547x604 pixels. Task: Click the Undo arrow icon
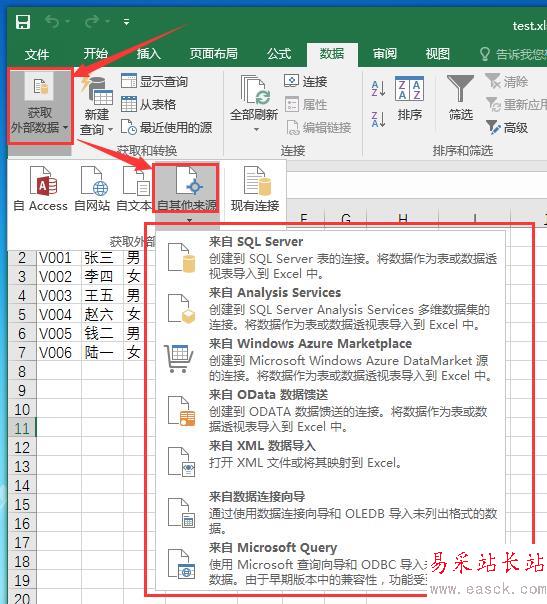(x=52, y=22)
